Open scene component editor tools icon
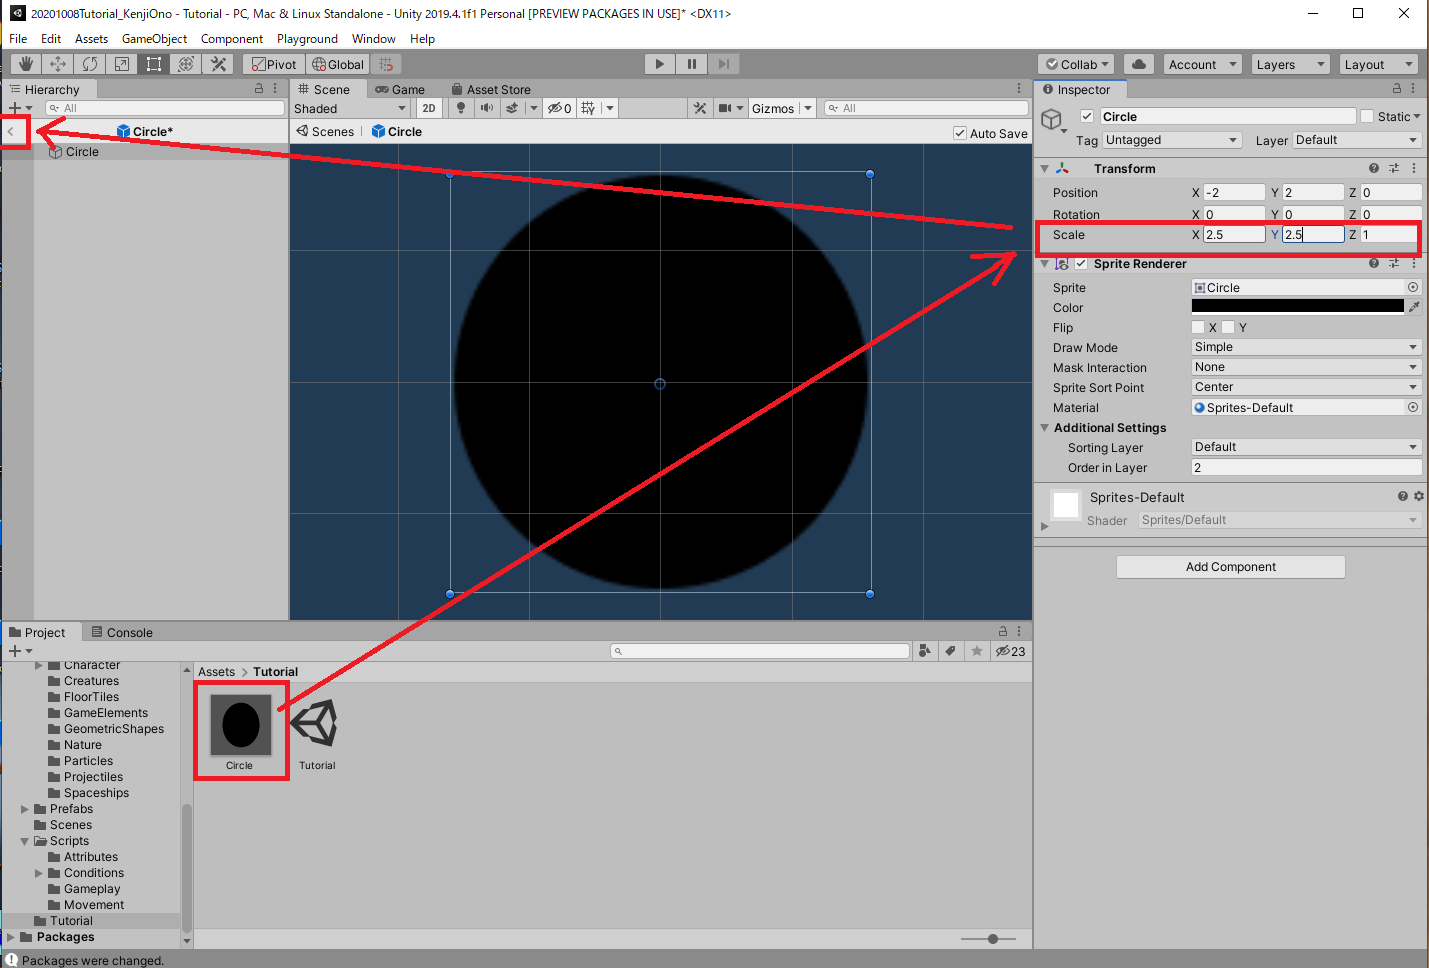 coord(700,108)
